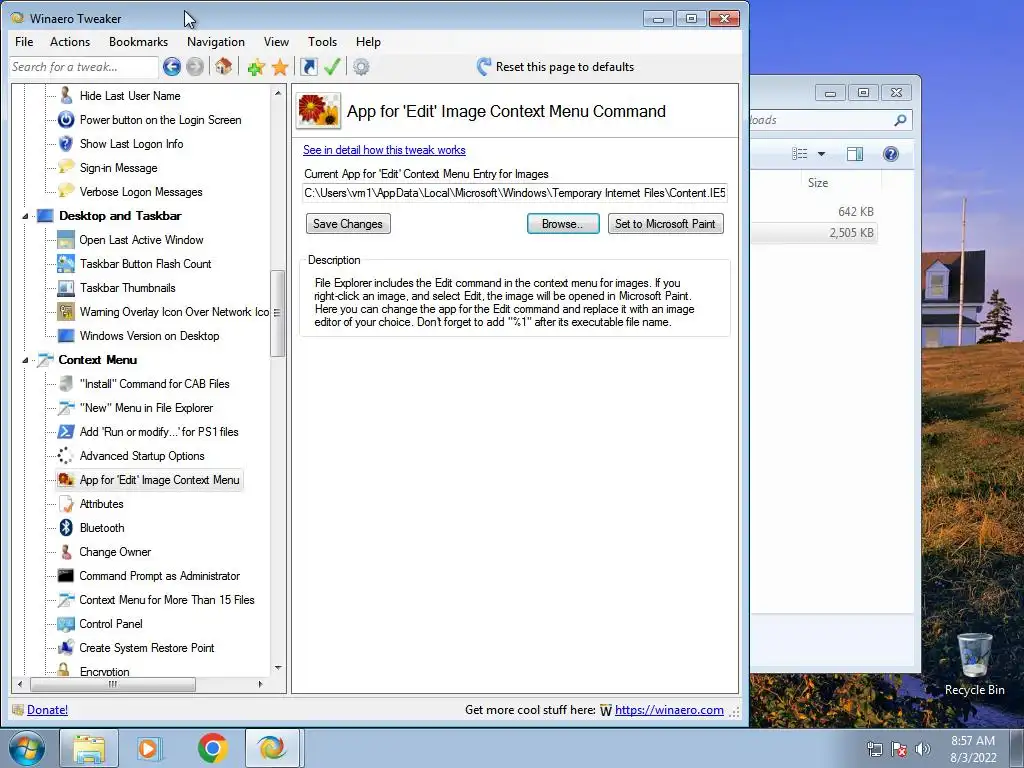Click tree scrollbar down arrow

[278, 668]
